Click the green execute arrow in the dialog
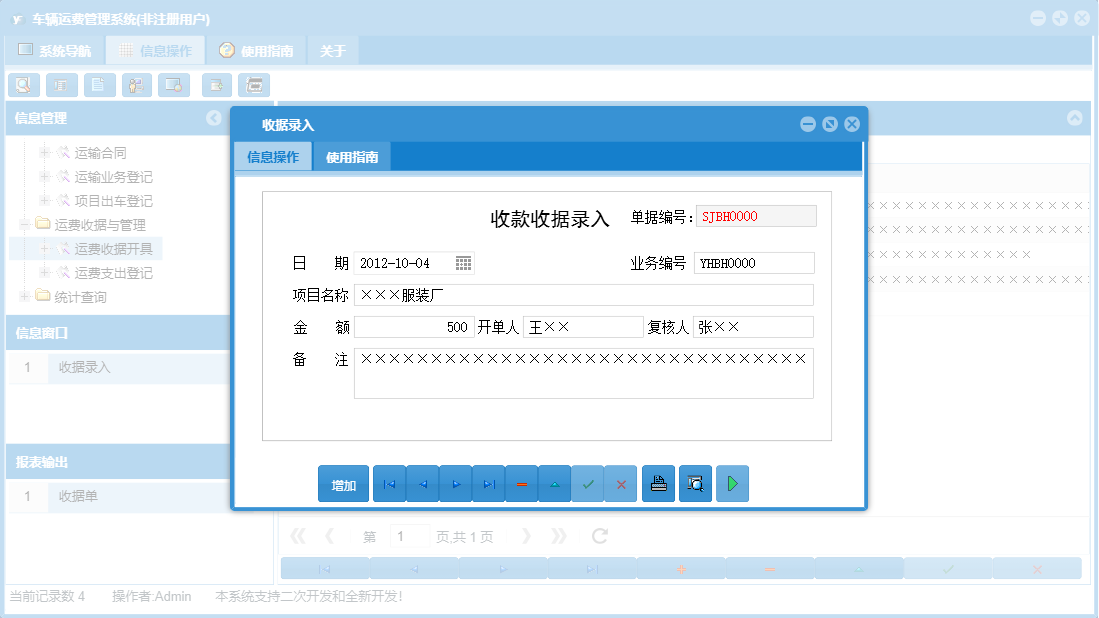Viewport: 1099px width, 618px height. pos(732,483)
